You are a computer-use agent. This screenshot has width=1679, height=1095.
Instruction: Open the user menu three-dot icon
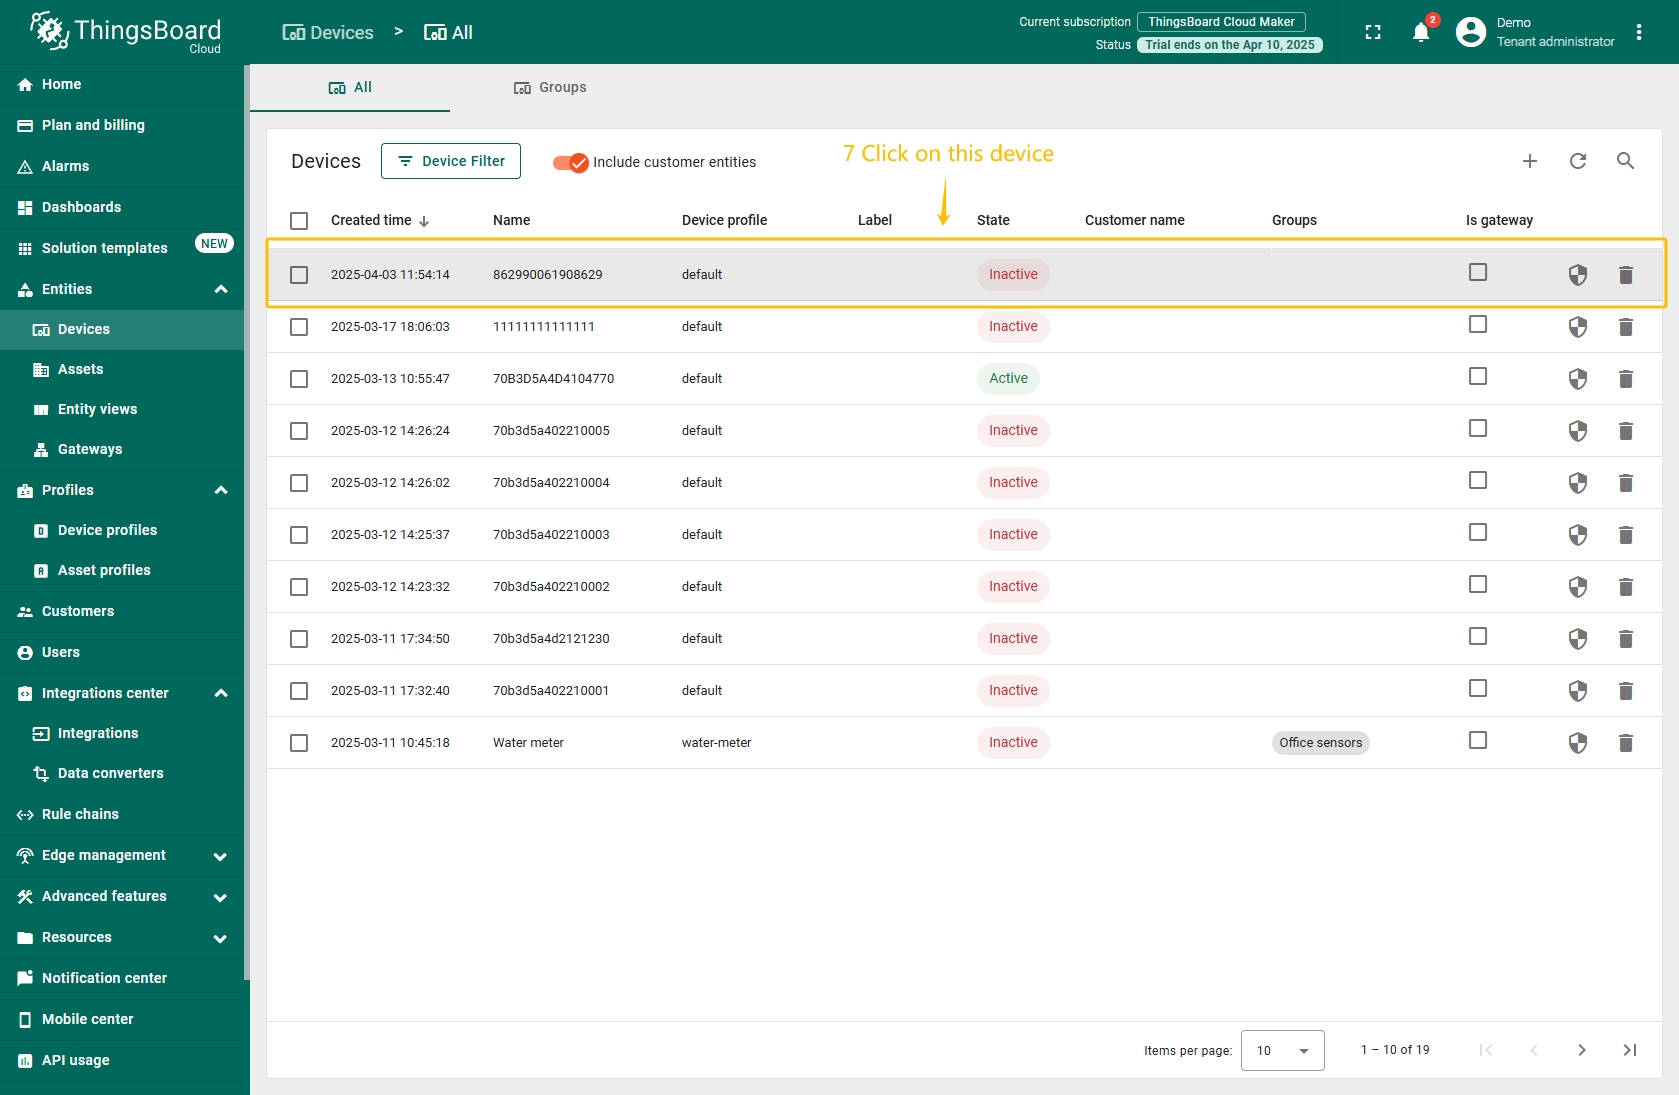(x=1638, y=33)
